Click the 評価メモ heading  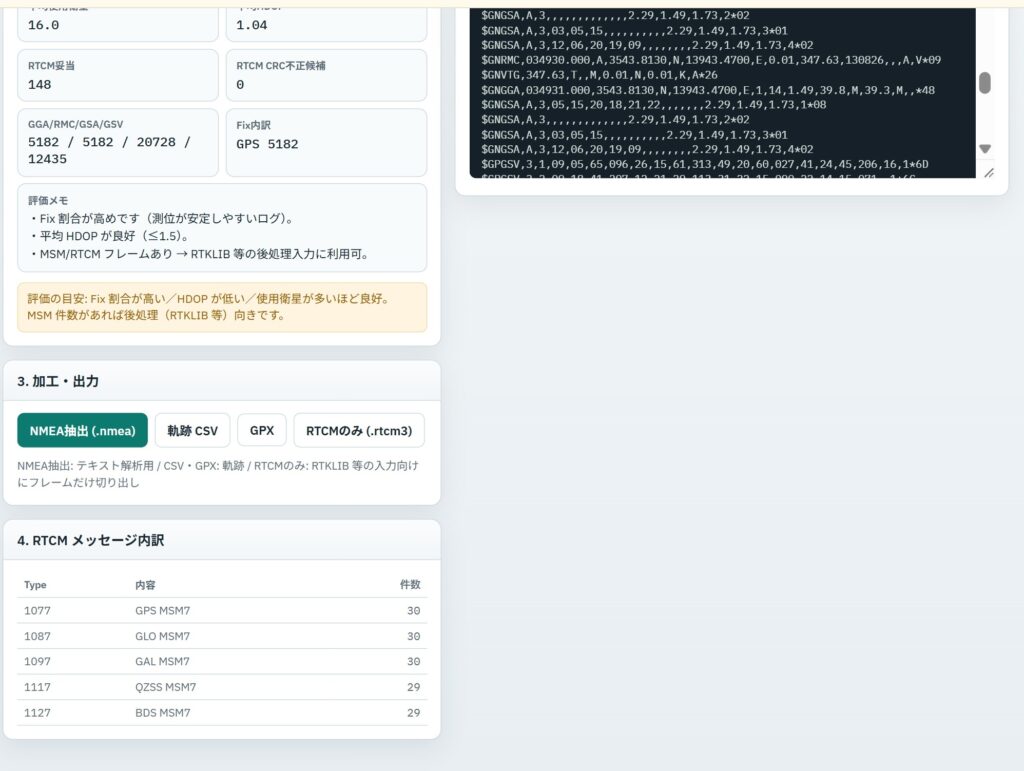48,200
